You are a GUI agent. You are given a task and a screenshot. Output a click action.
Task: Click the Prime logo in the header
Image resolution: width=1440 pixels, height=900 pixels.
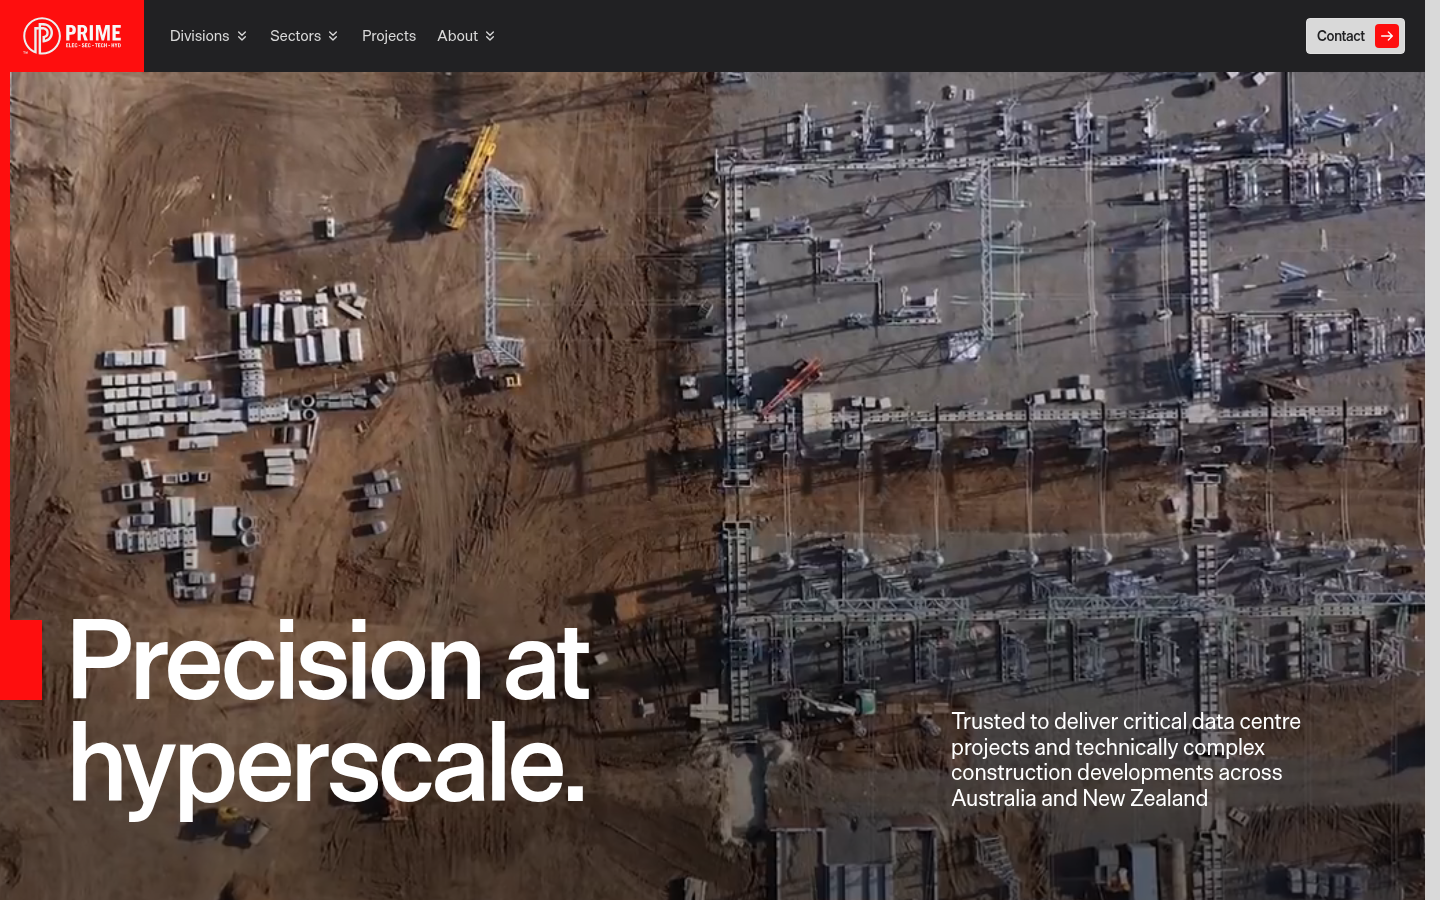point(72,36)
